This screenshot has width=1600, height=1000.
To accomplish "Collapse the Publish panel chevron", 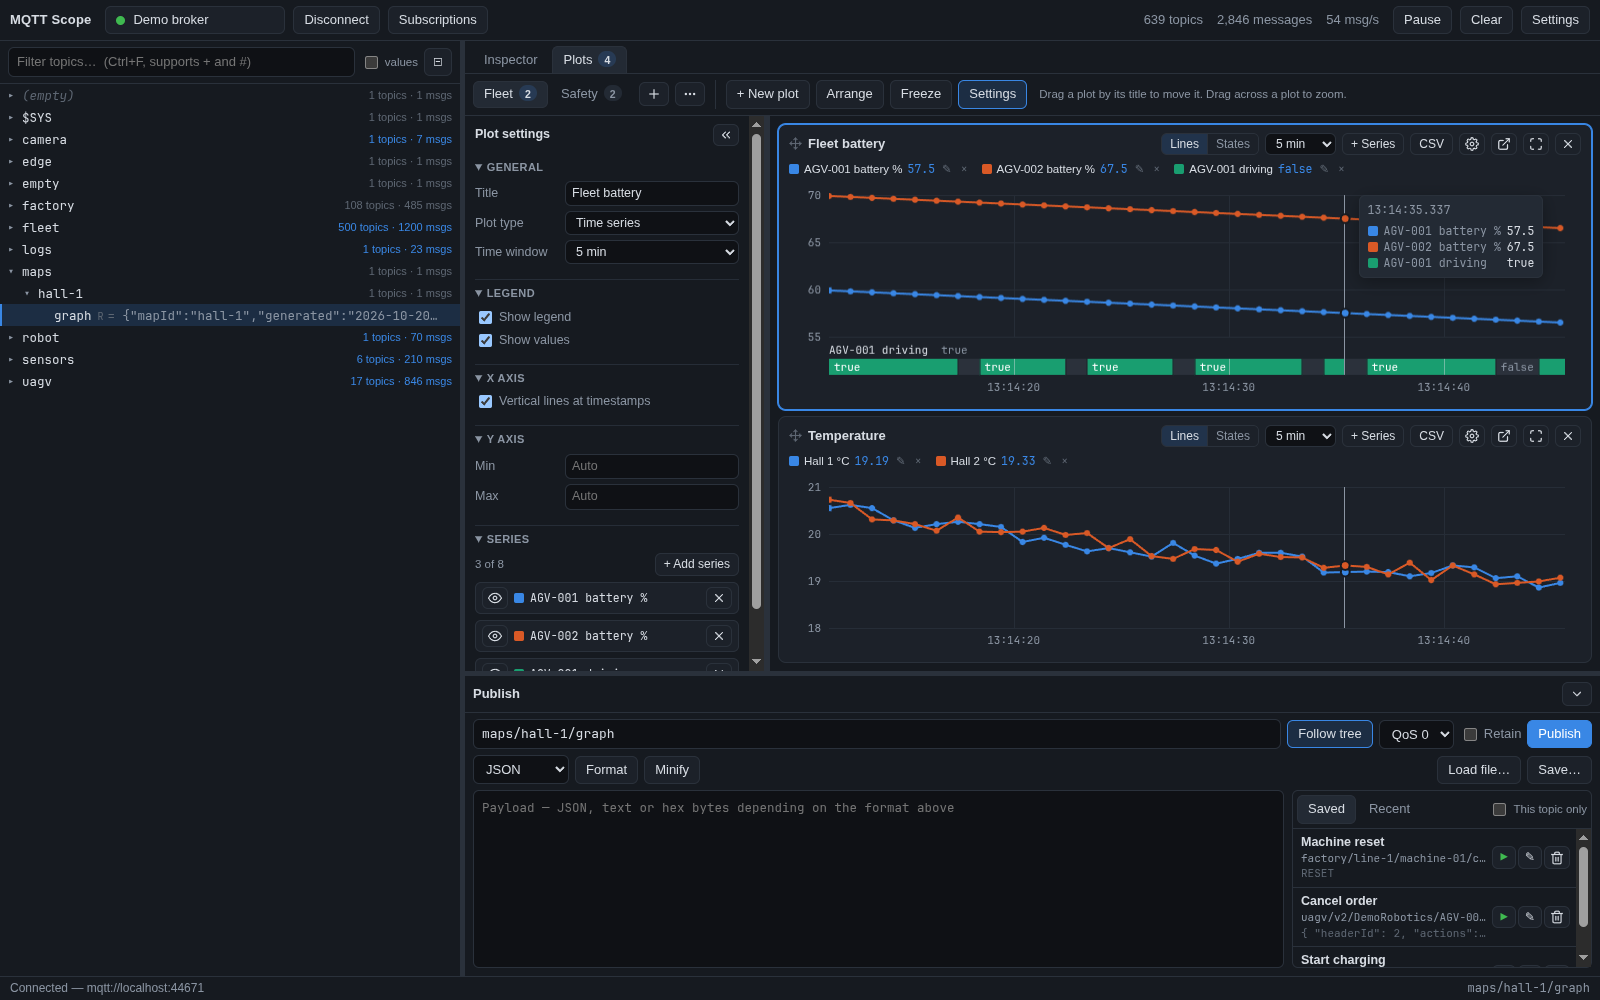I will [1577, 694].
